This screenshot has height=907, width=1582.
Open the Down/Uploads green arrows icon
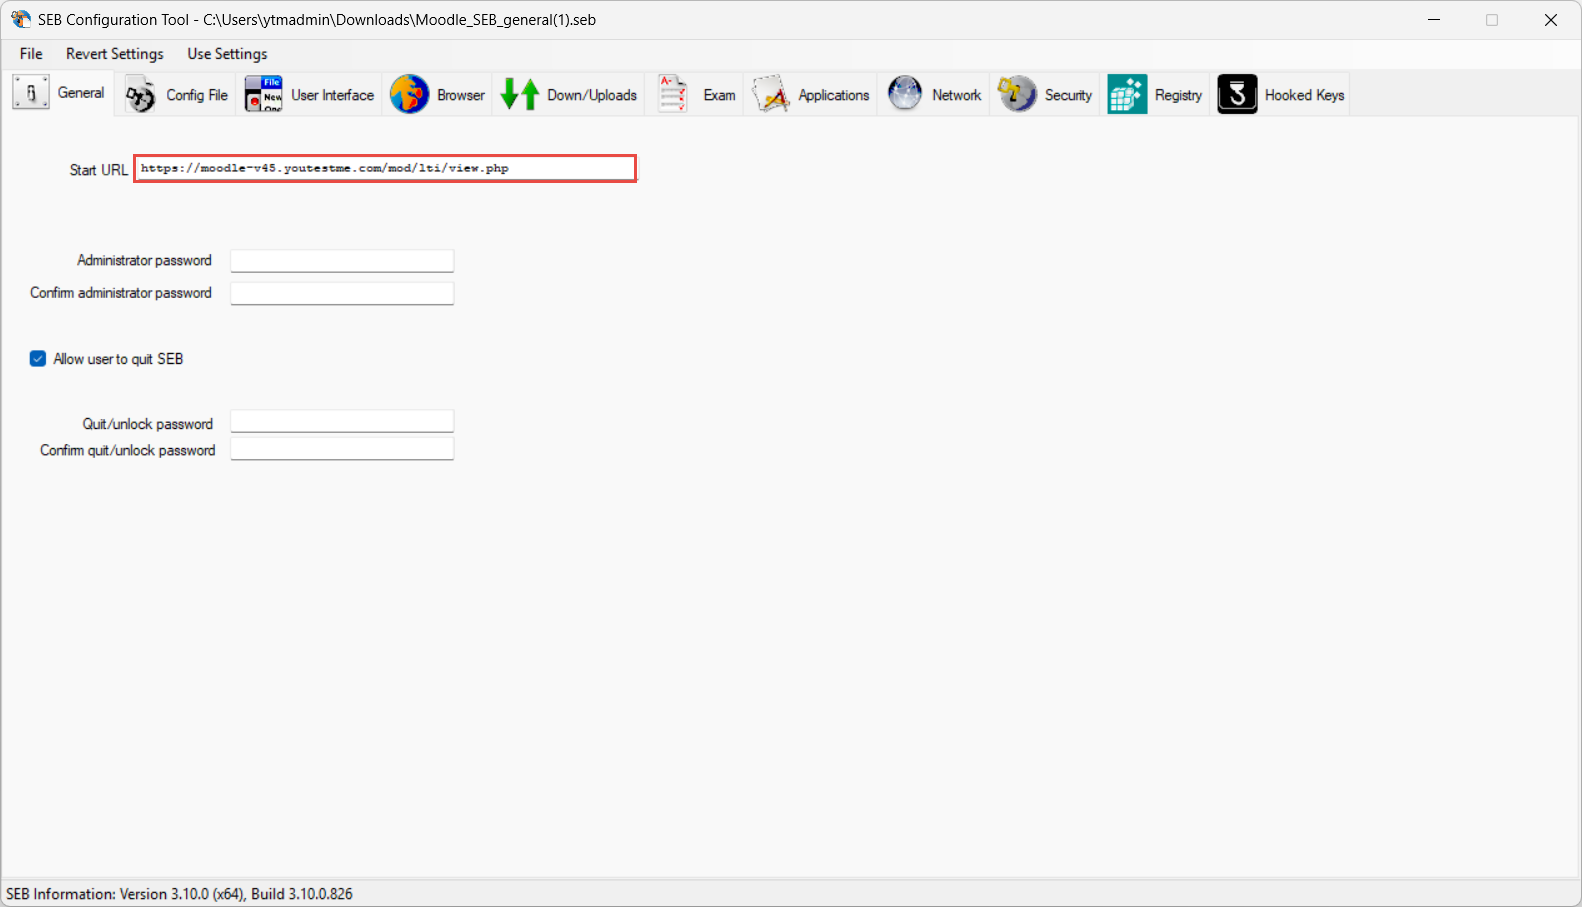(519, 95)
